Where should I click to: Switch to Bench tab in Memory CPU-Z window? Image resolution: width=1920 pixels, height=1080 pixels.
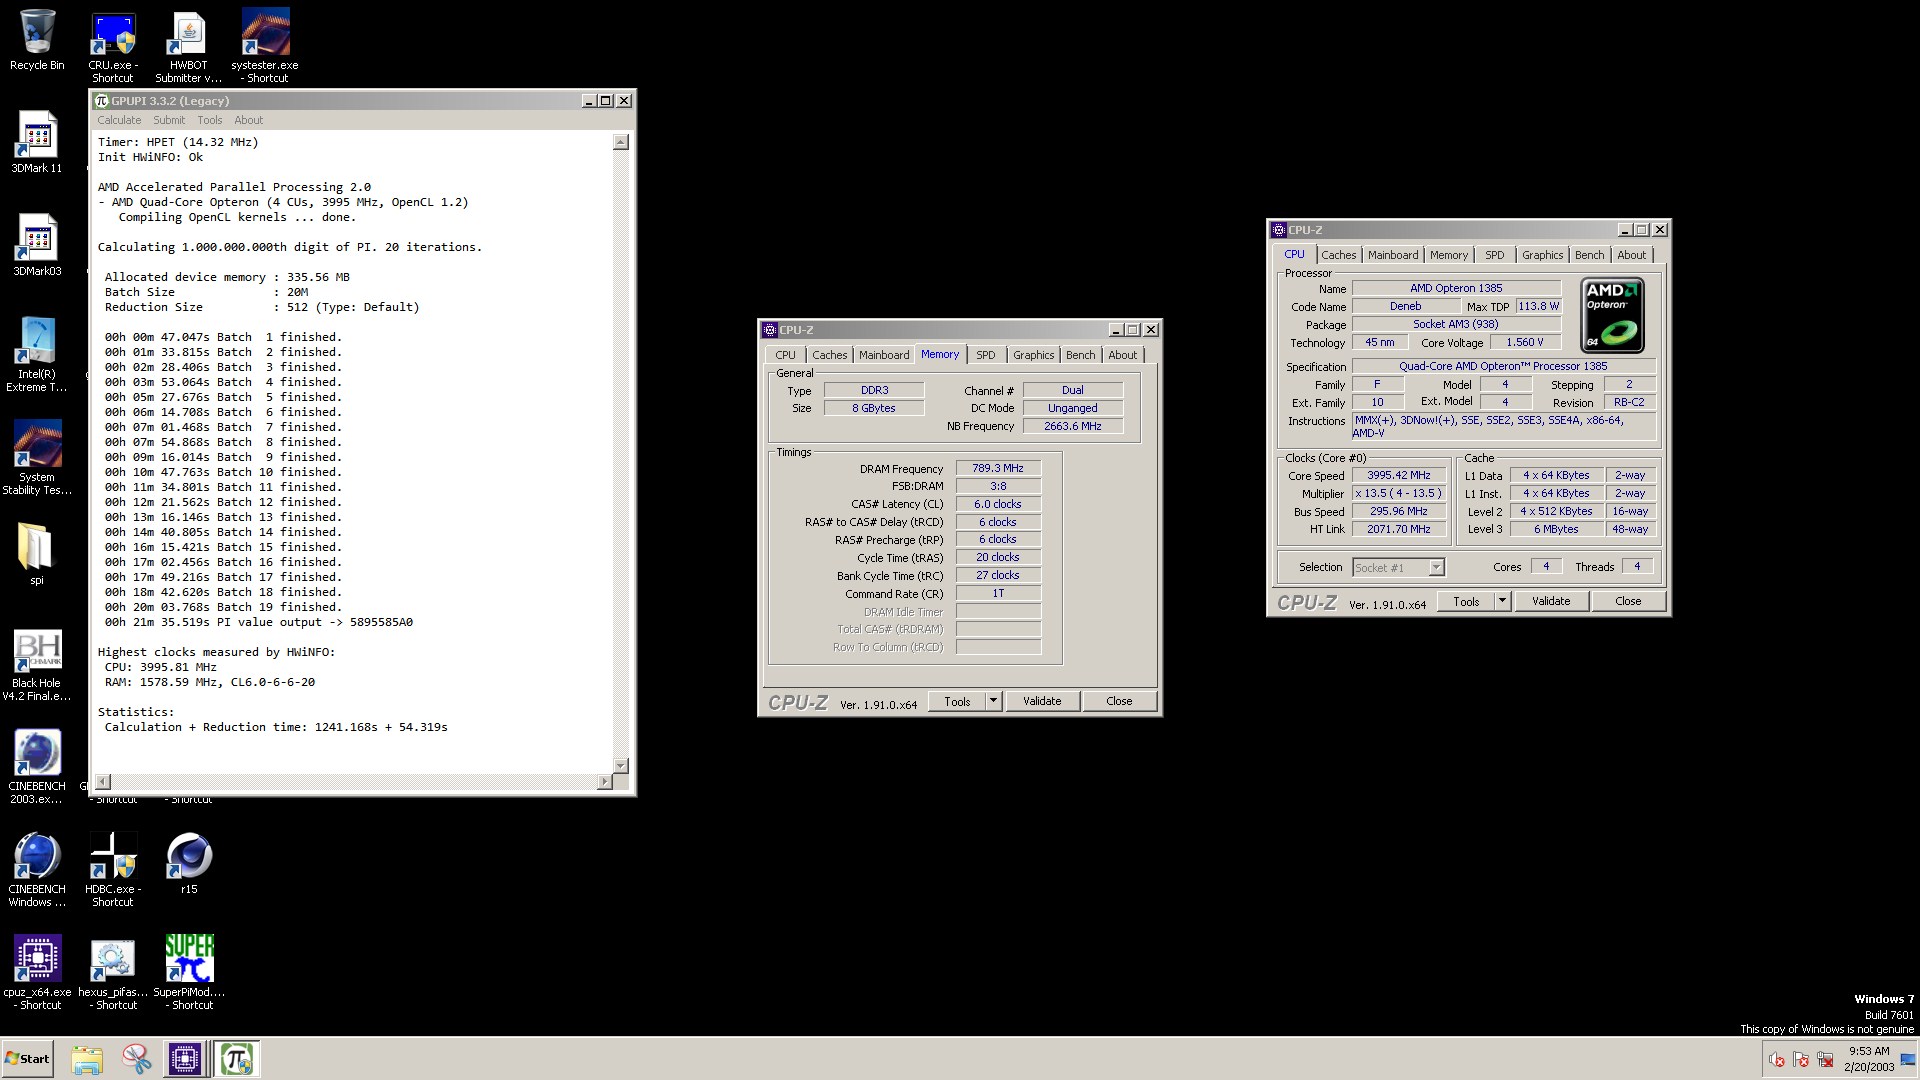1080,355
